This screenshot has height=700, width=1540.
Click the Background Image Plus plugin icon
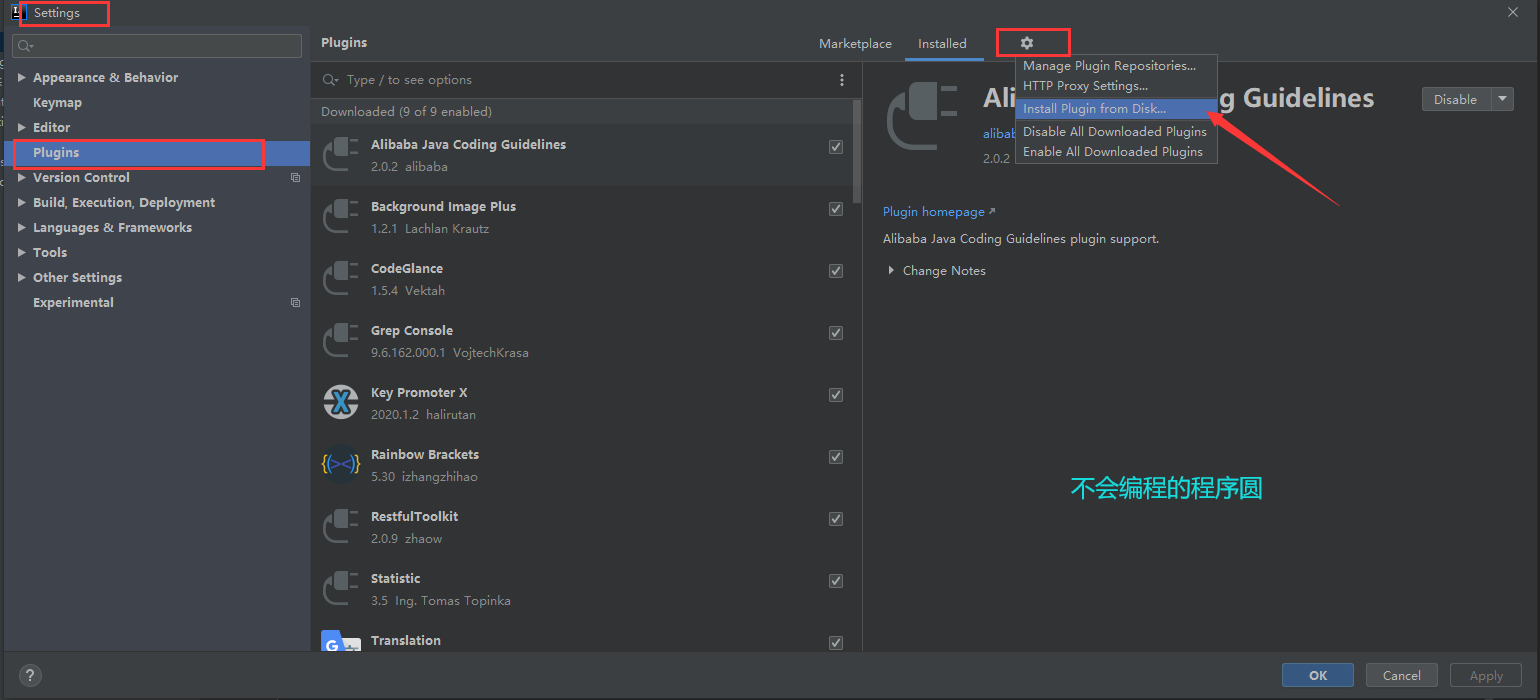[x=341, y=217]
